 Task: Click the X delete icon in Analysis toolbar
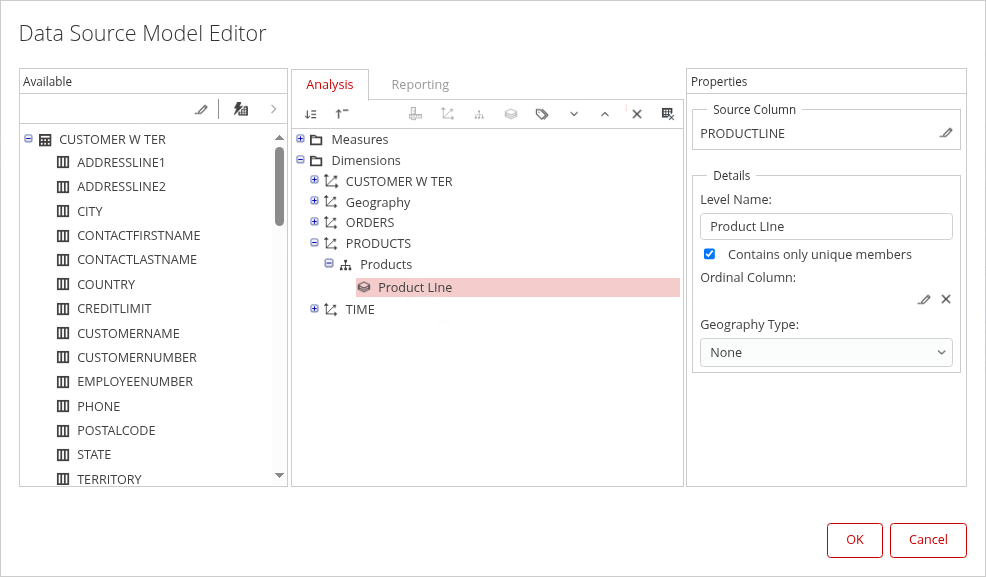point(636,114)
